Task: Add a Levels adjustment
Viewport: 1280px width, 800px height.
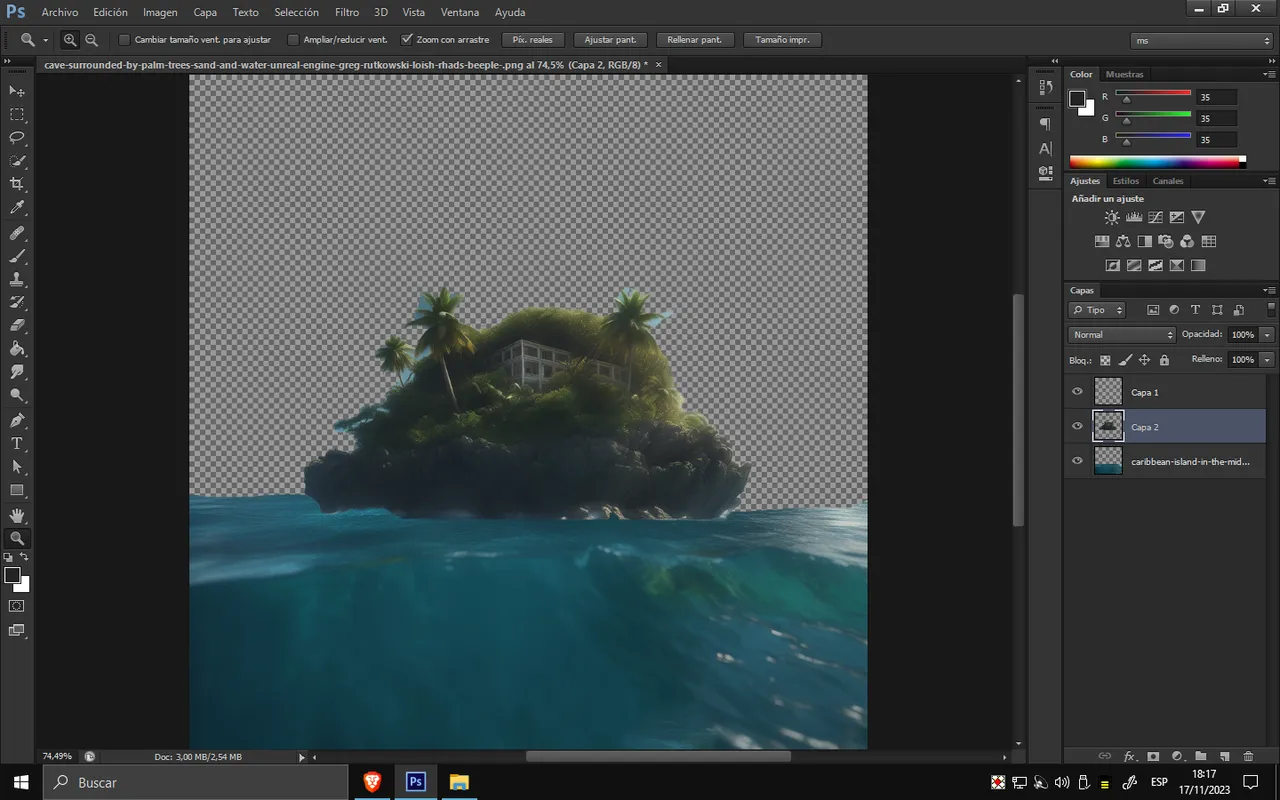Action: (1134, 217)
